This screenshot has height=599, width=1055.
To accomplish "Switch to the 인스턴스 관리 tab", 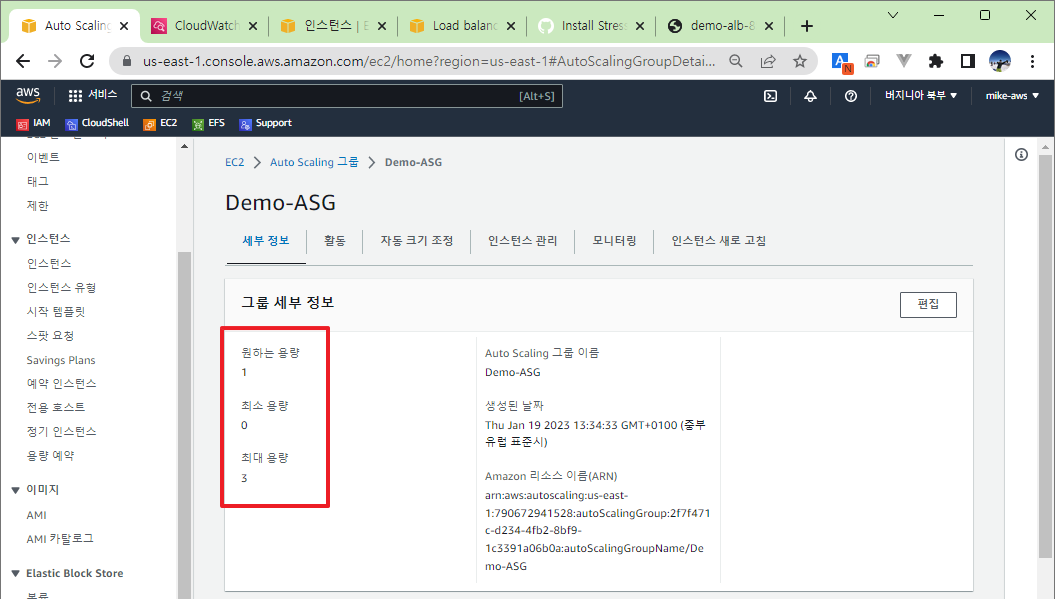I will (x=522, y=241).
